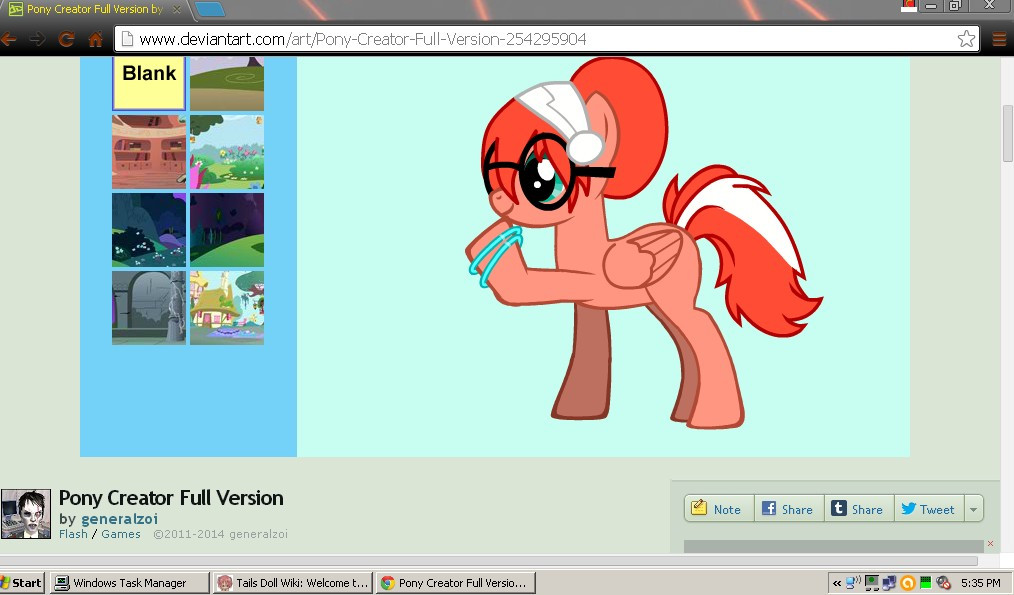Open the Games category link
Viewport: 1014px width, 595px height.
121,534
